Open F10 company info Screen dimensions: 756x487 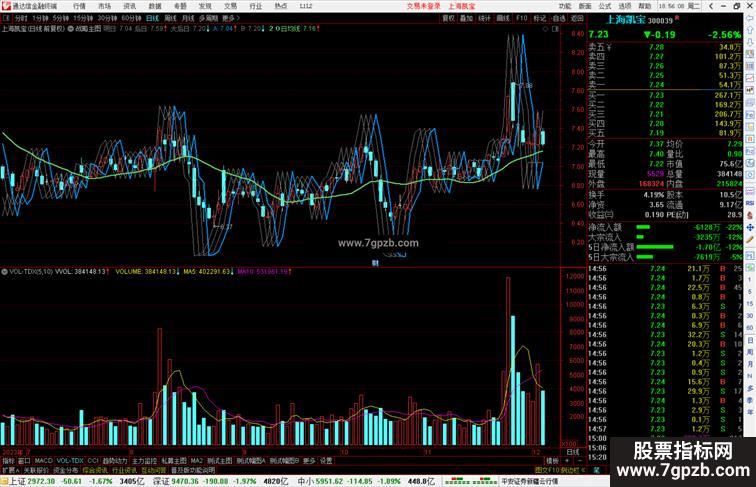[522, 18]
